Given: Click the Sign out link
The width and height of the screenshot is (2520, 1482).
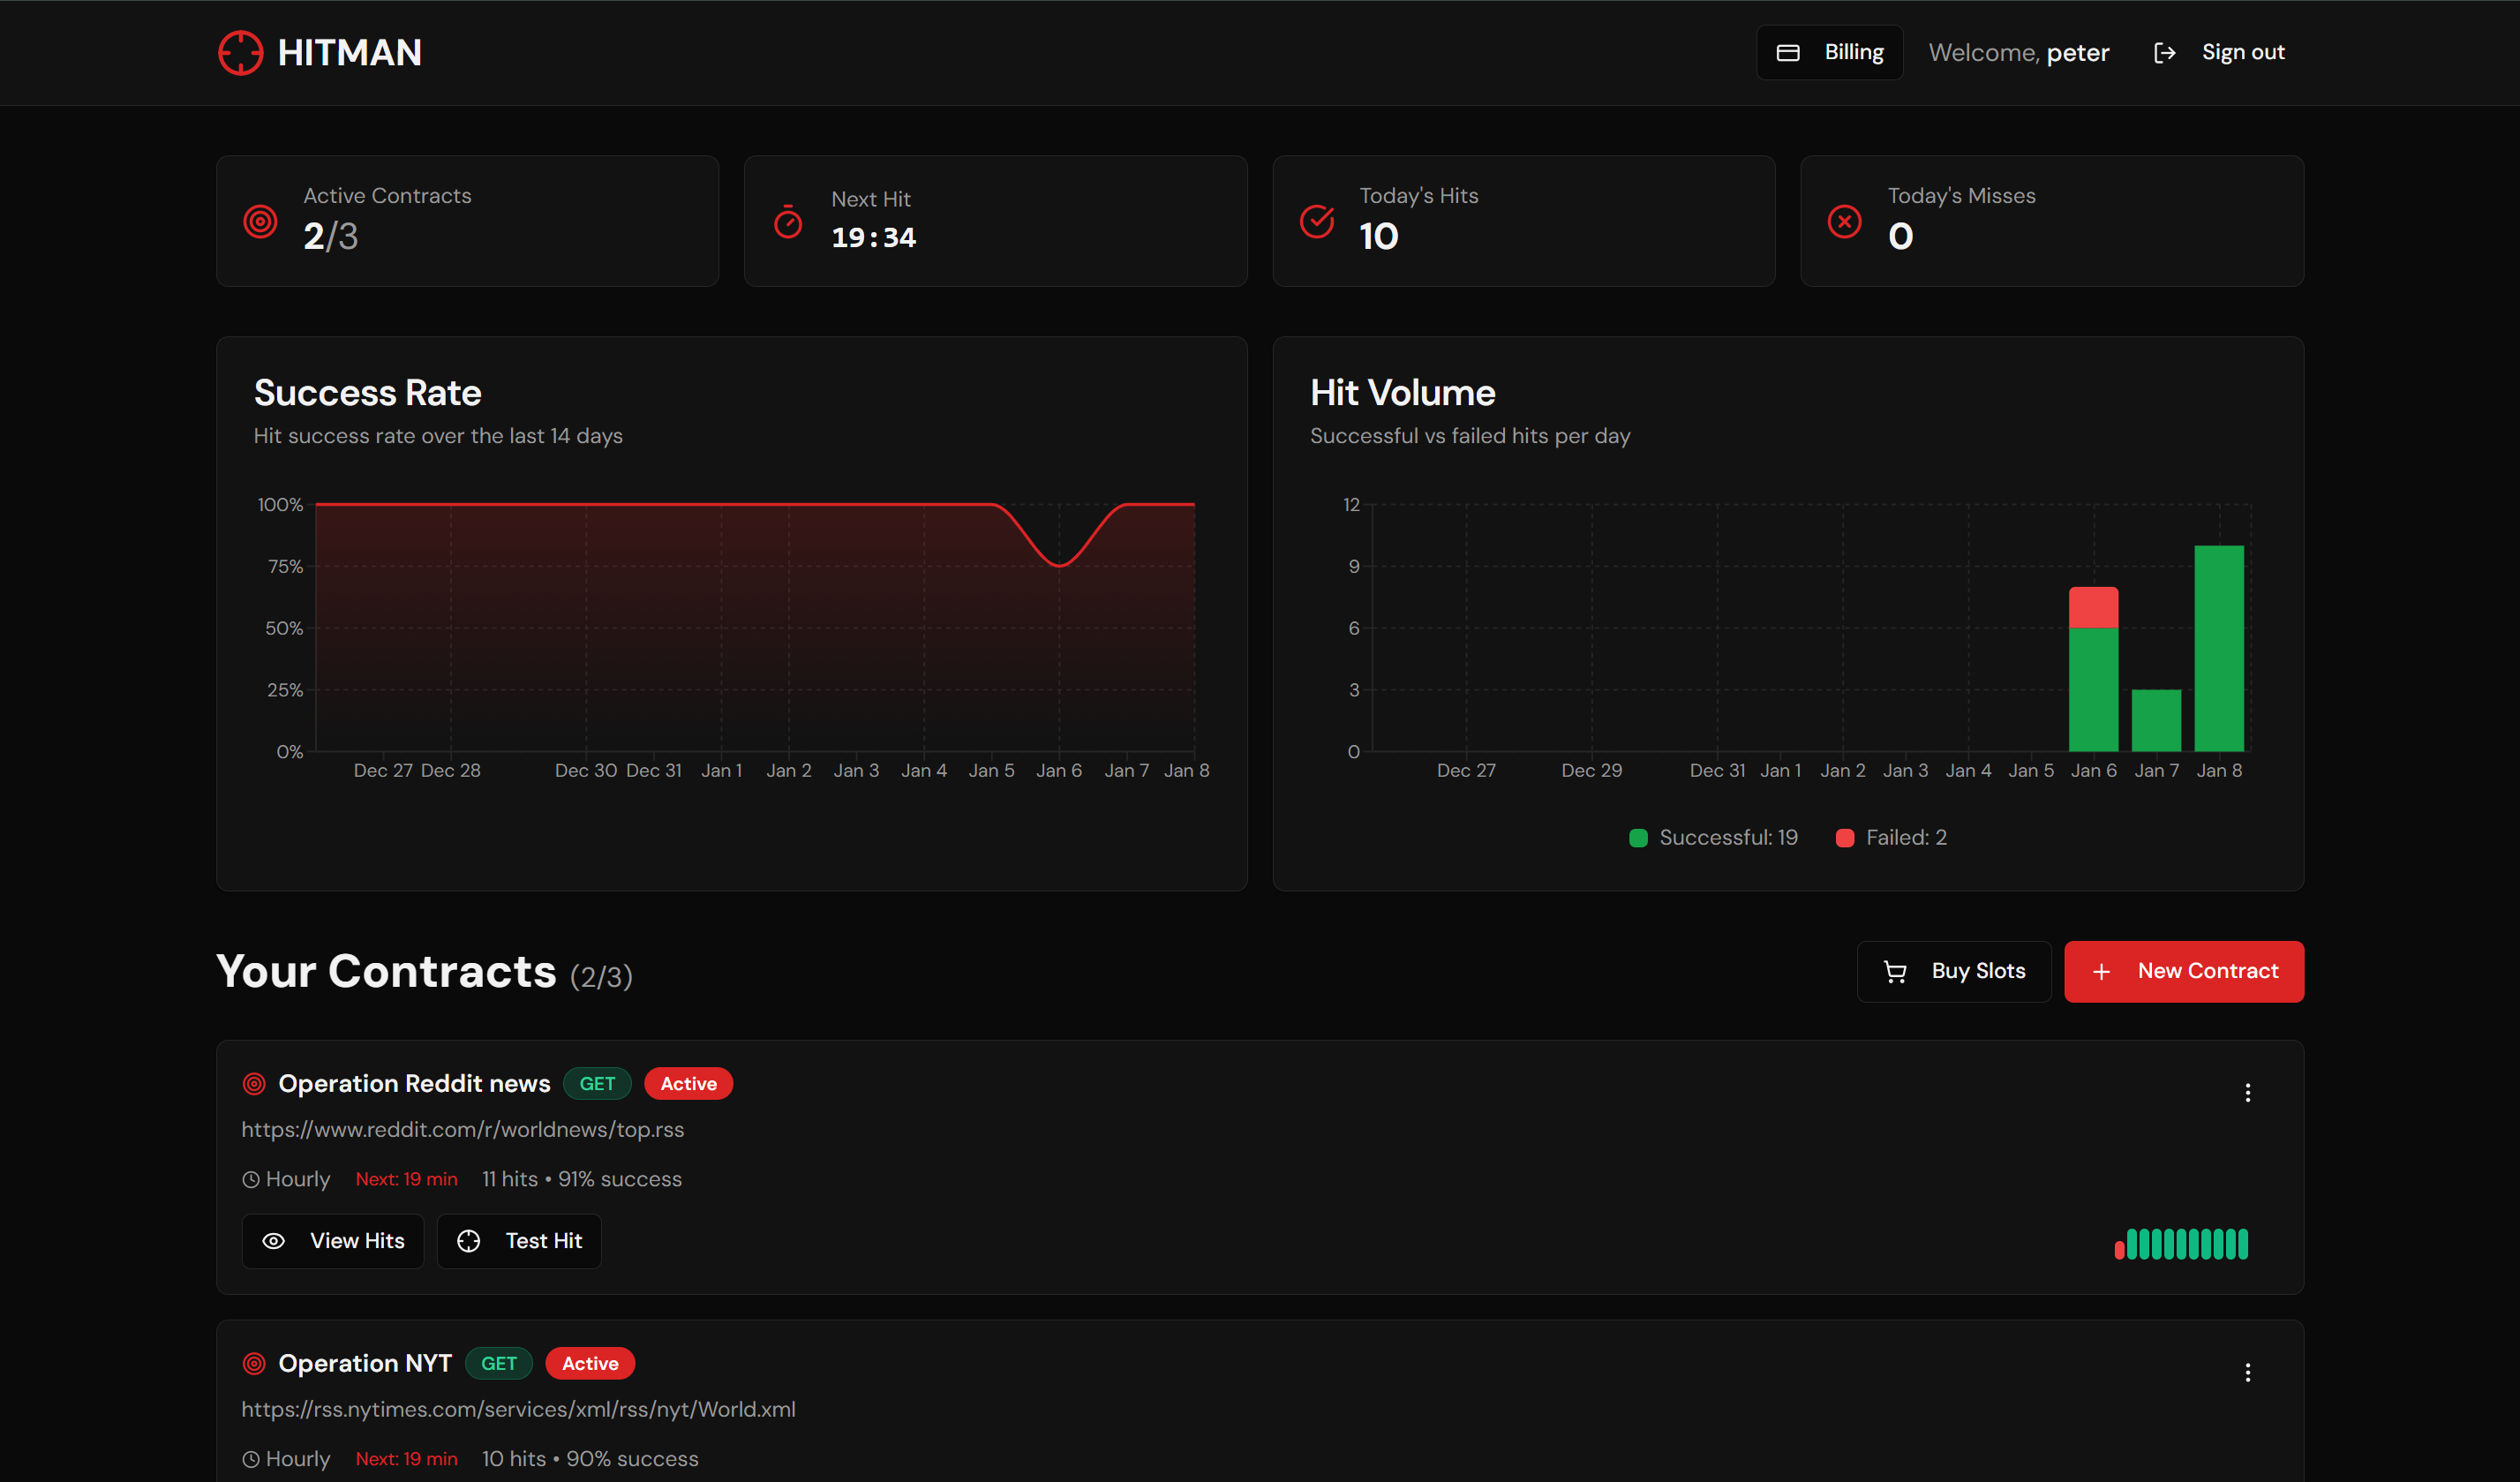Looking at the screenshot, I should pos(2242,53).
